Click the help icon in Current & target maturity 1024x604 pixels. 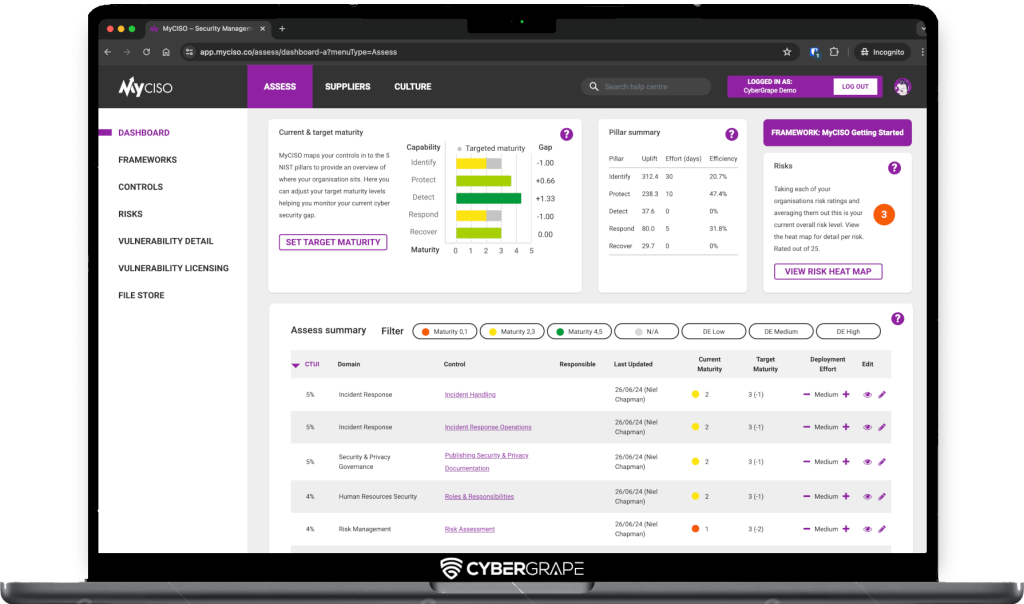[566, 134]
